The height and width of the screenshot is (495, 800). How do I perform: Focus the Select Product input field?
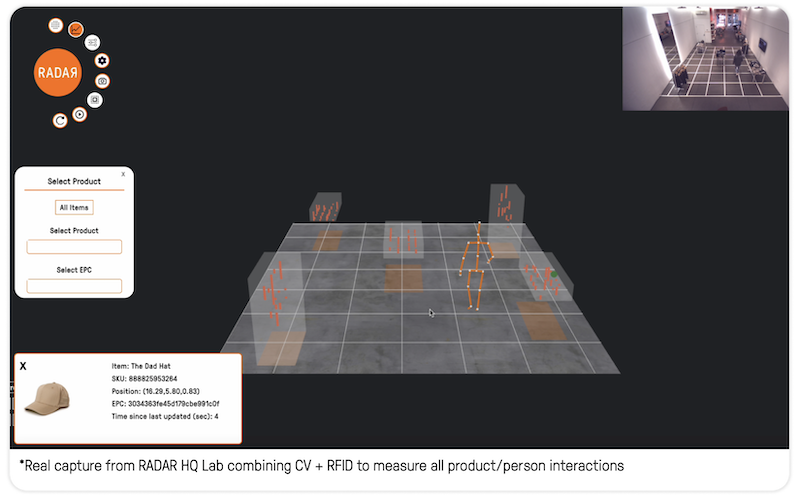tap(74, 246)
